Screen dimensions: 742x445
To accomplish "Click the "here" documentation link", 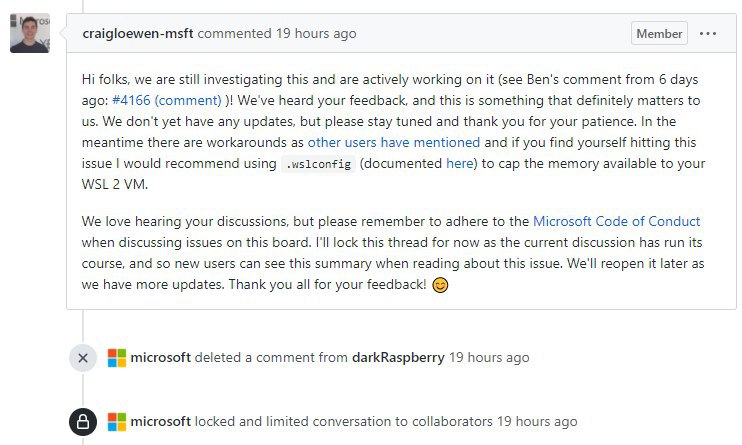I will coord(459,163).
